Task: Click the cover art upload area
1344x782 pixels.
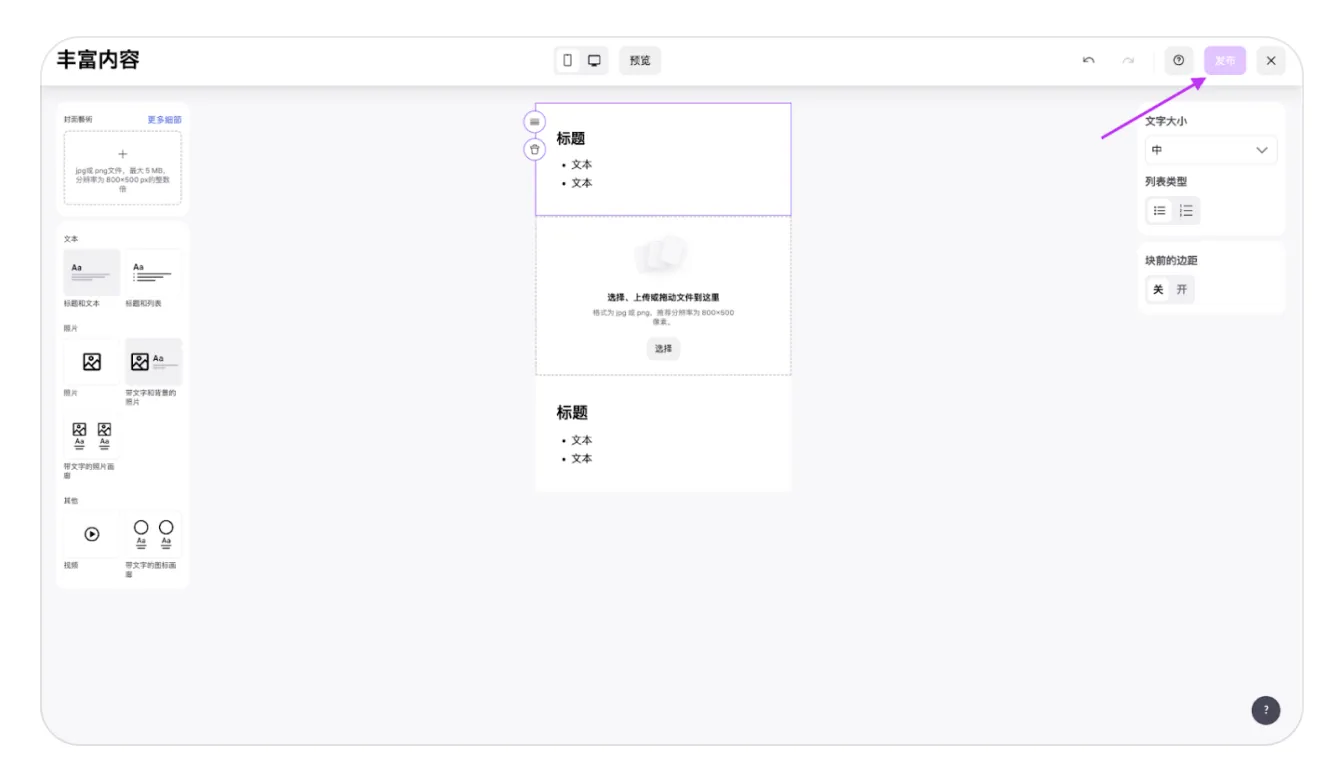Action: (123, 168)
